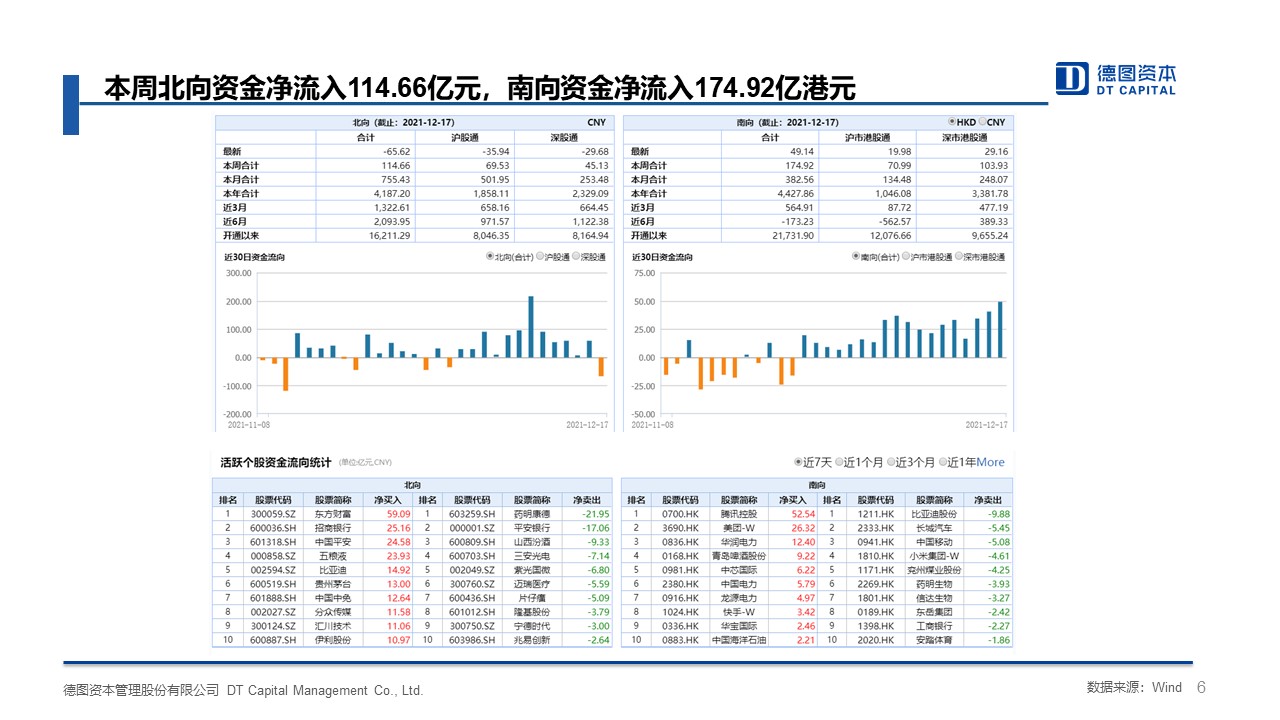Viewport: 1280px width, 720px height.
Task: Click stock name 小米集团-W
Action: click(x=935, y=556)
